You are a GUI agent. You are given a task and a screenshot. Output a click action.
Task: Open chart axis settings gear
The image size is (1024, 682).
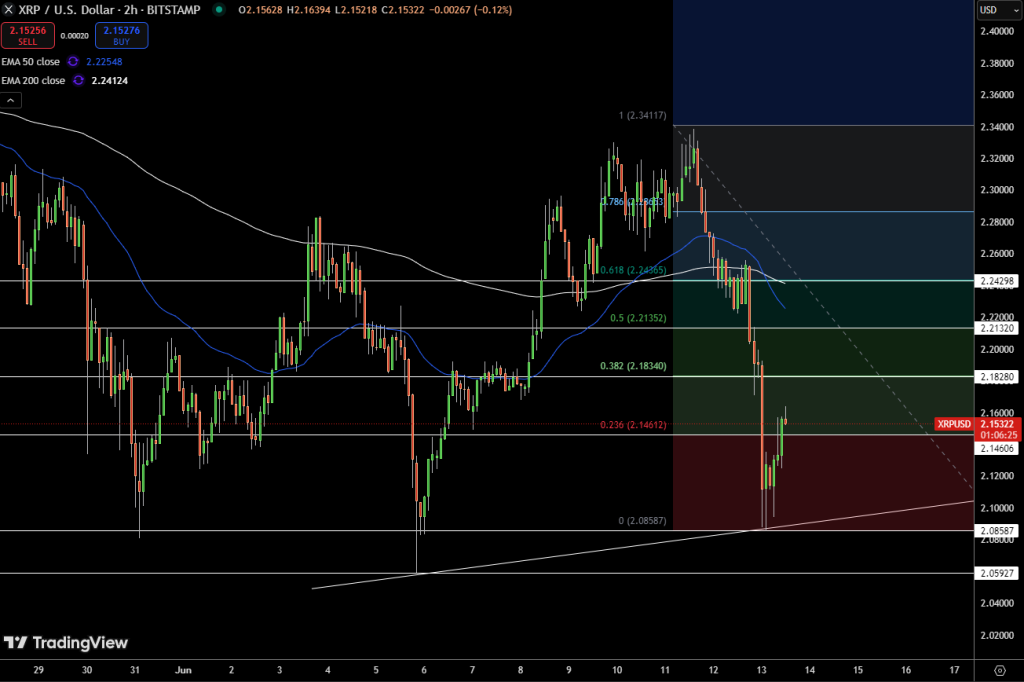click(x=999, y=670)
